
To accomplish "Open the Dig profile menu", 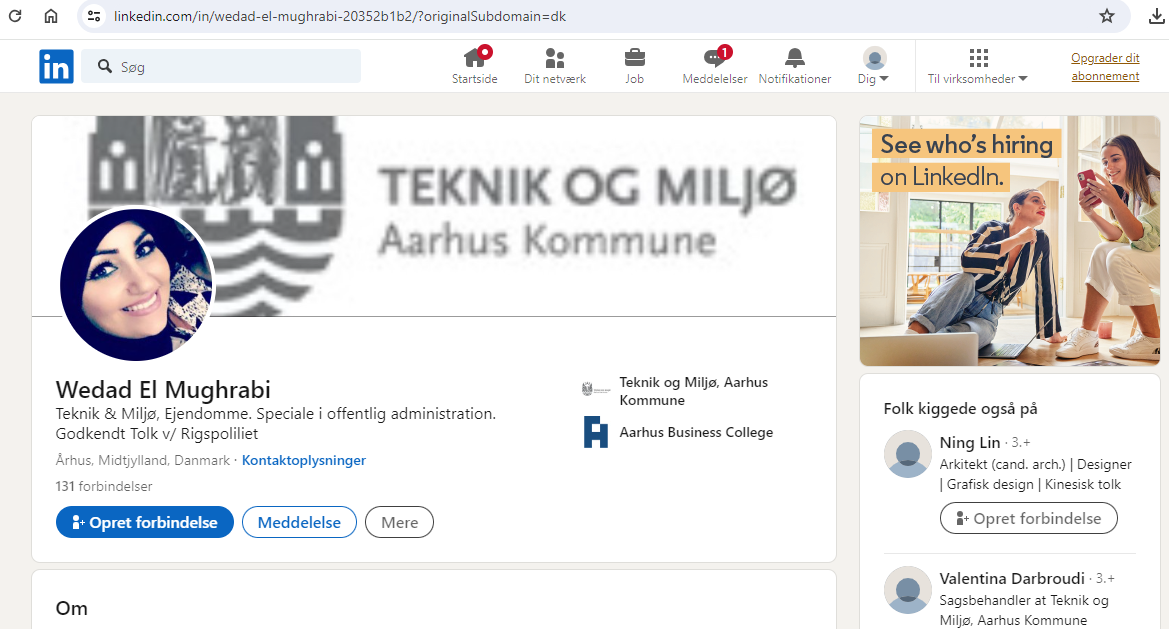I will tap(874, 66).
